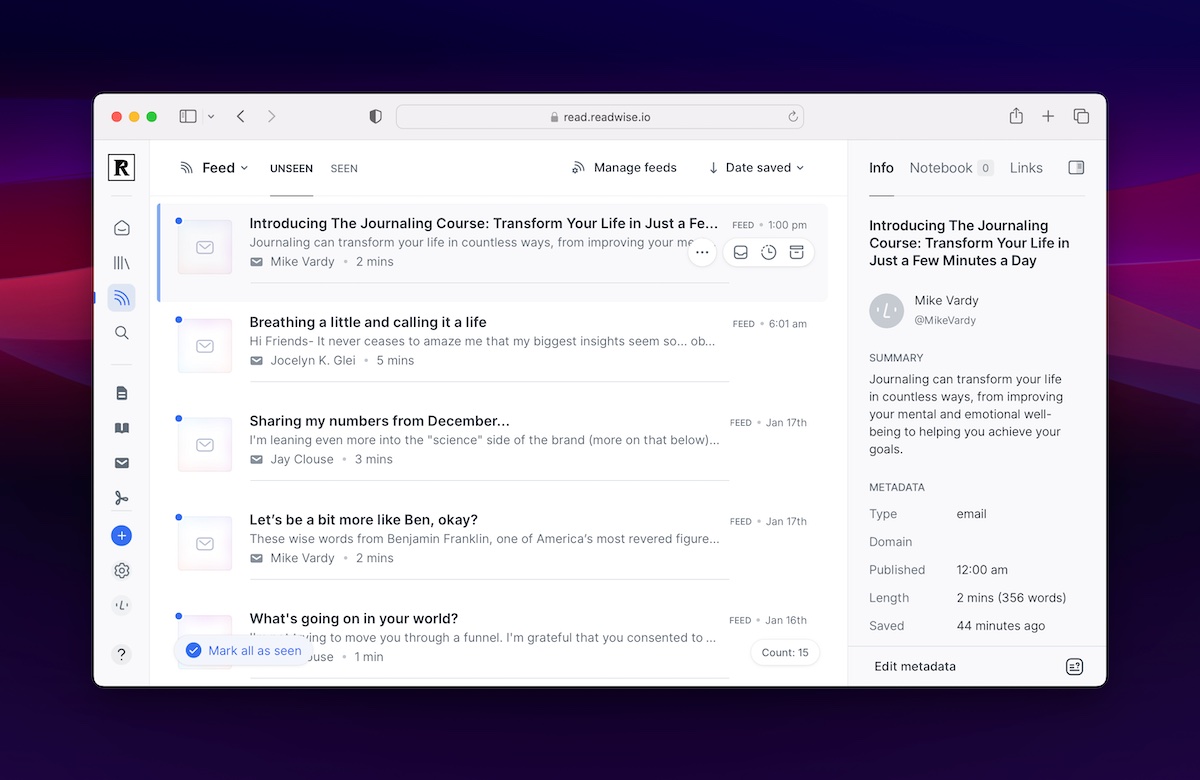Image resolution: width=1200 pixels, height=780 pixels.
Task: Click the Published value "12:00 am"
Action: point(982,570)
